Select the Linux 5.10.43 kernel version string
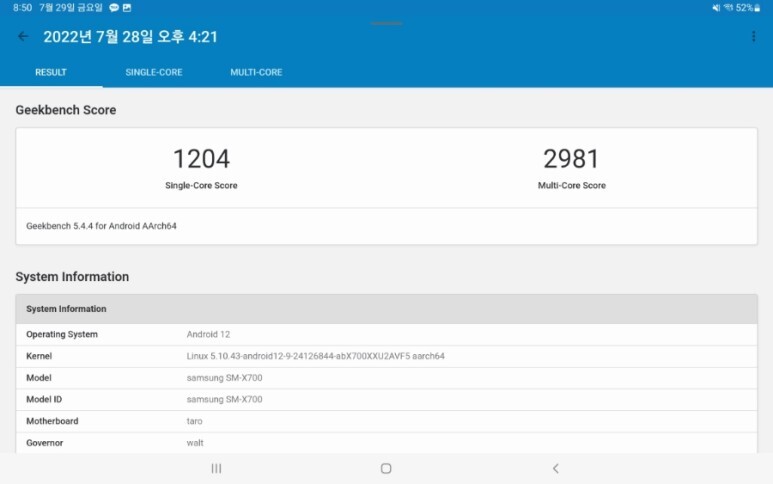This screenshot has height=484, width=773. click(316, 356)
